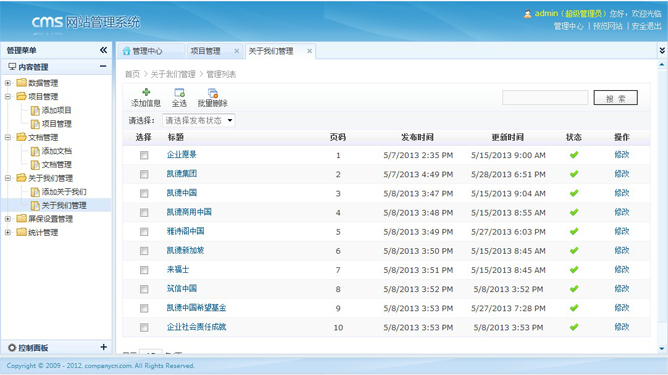
Task: Click 预览网站 link in header
Action: click(x=608, y=26)
